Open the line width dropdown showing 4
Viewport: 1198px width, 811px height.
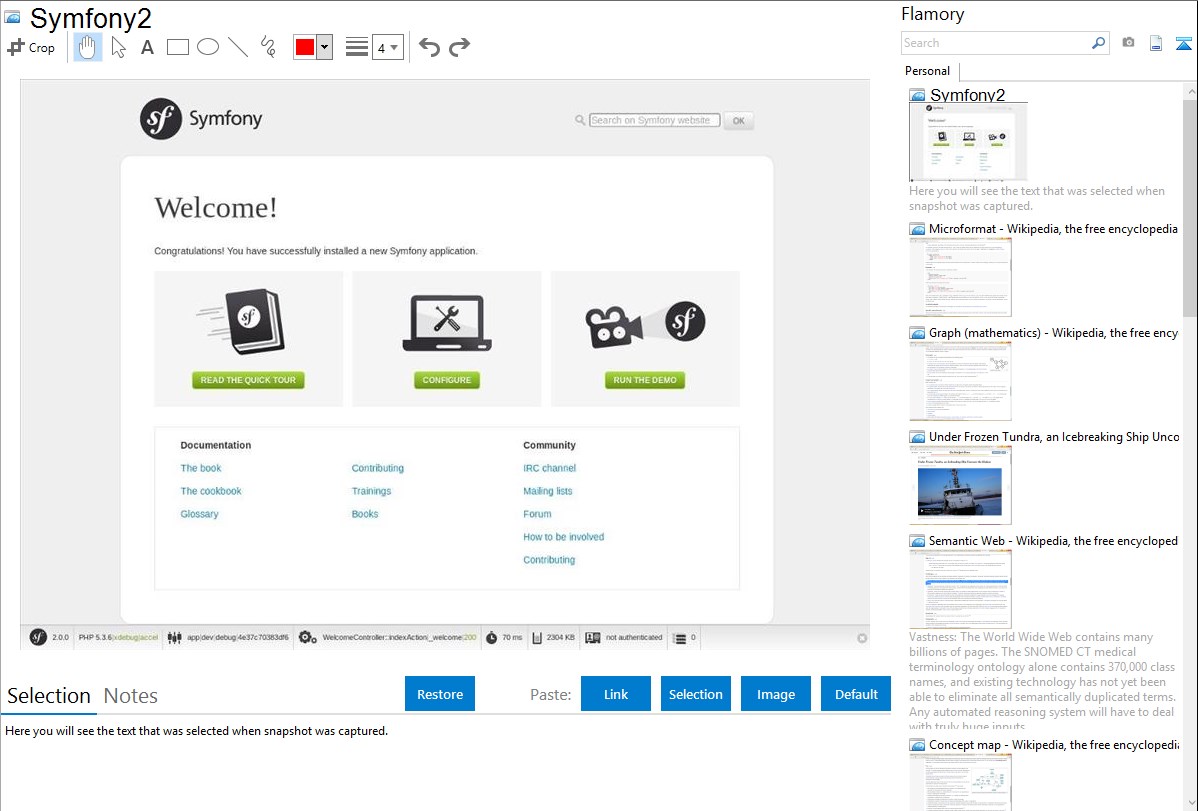coord(388,47)
